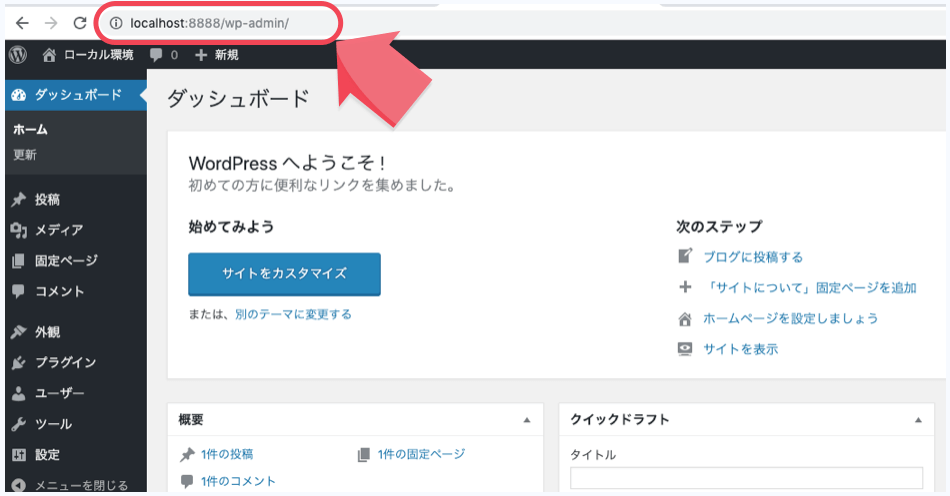Open the 1件のコメント link
Image resolution: width=950 pixels, height=496 pixels.
238,481
